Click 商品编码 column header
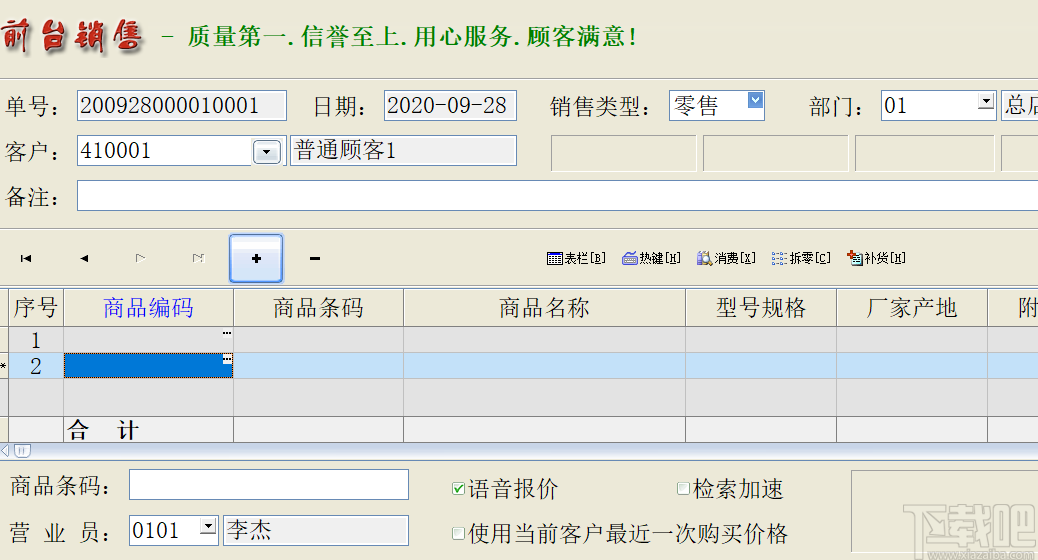 (x=148, y=308)
